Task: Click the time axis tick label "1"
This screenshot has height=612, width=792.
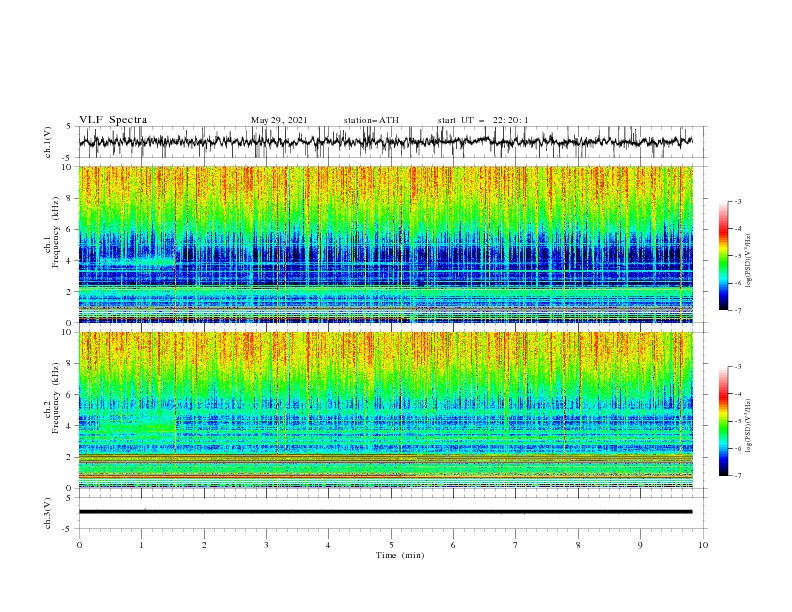Action: point(141,545)
